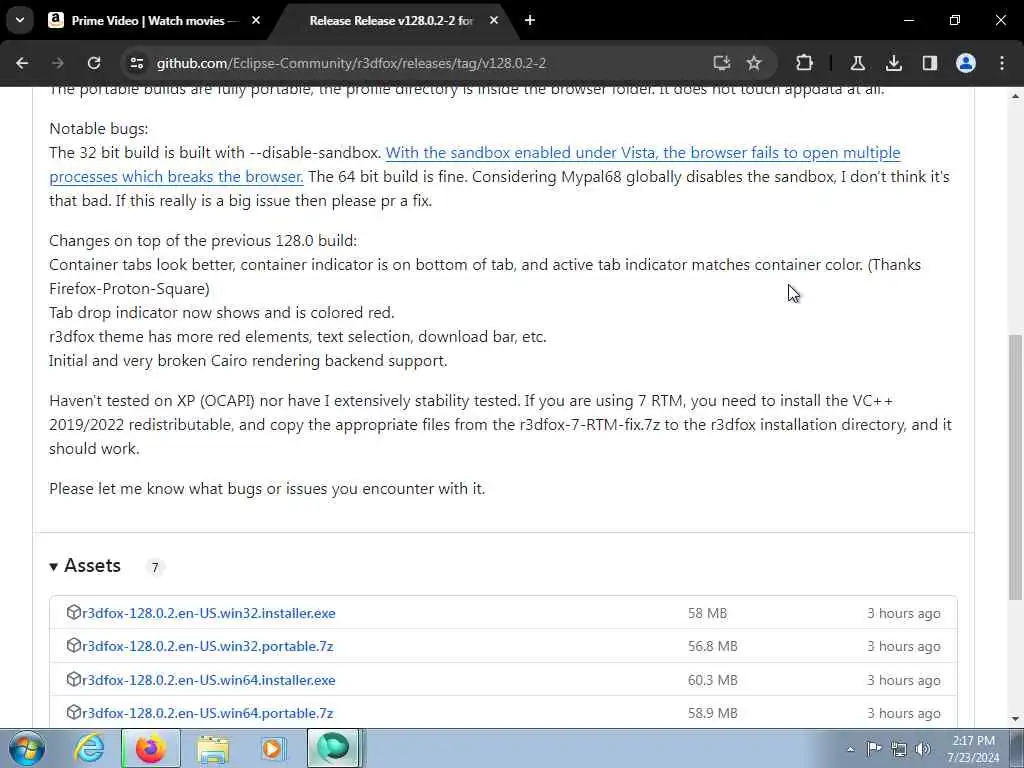Open the volume speaker tray icon
Screen dimensions: 1024x768
tap(923, 749)
